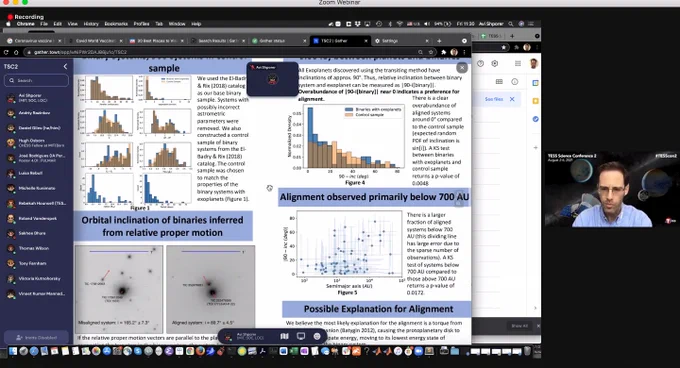The image size is (680, 368).
Task: Select Vineet Kumar Mannaday in participant list
Action: 36,293
